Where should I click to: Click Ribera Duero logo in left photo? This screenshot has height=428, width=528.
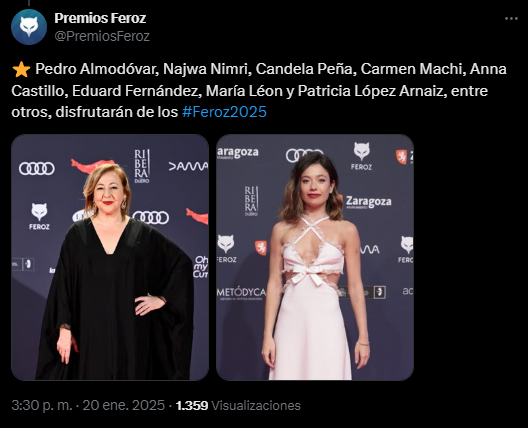pyautogui.click(x=142, y=166)
